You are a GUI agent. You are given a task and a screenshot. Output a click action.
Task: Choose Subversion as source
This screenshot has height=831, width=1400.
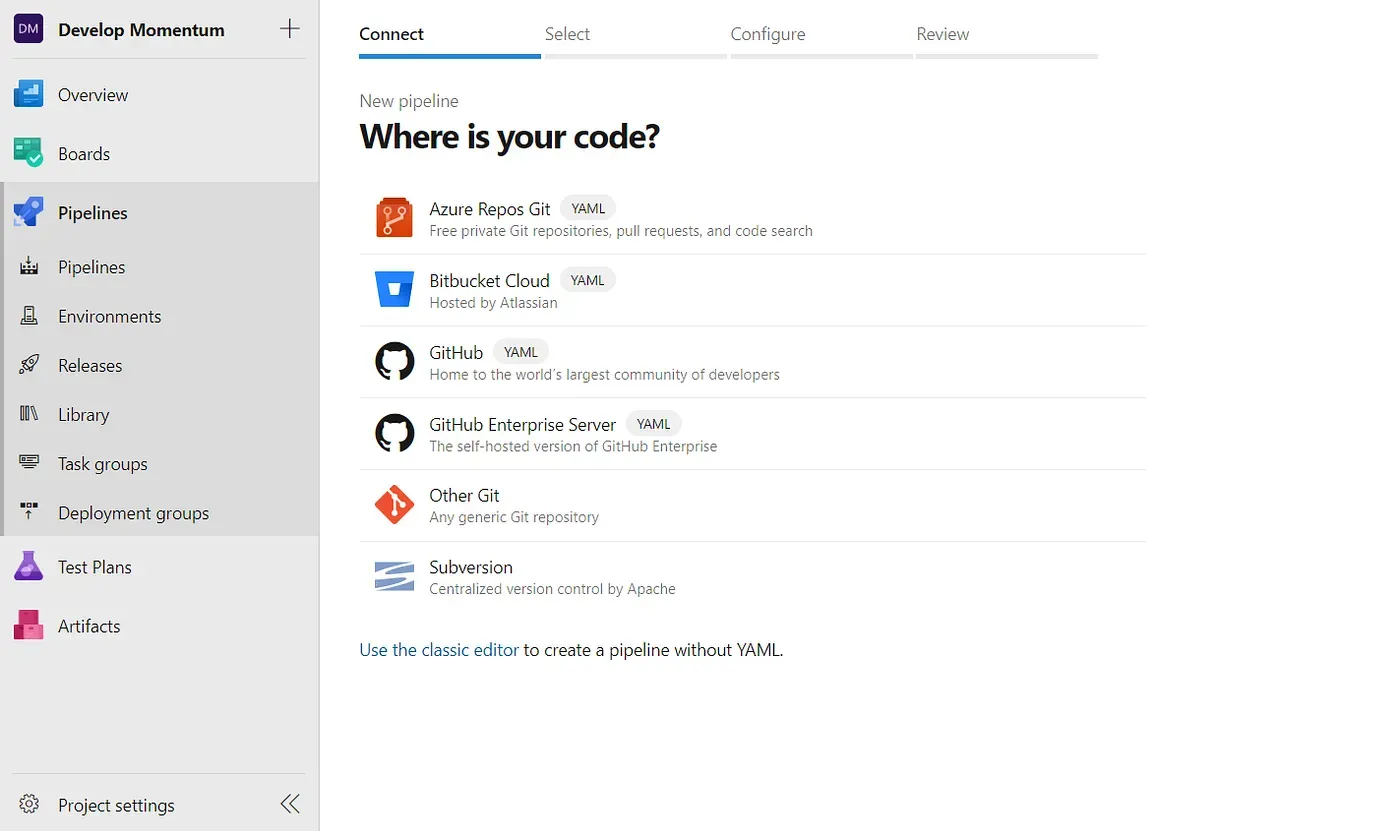tap(752, 577)
